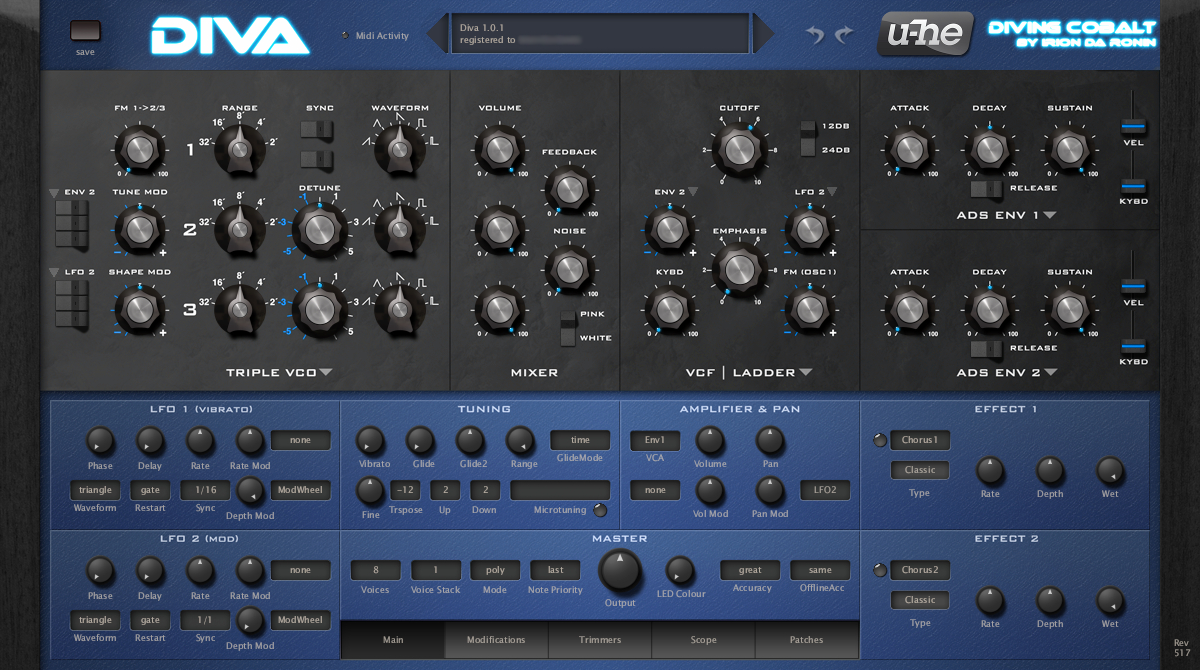Switch to the Main tab

click(x=394, y=640)
